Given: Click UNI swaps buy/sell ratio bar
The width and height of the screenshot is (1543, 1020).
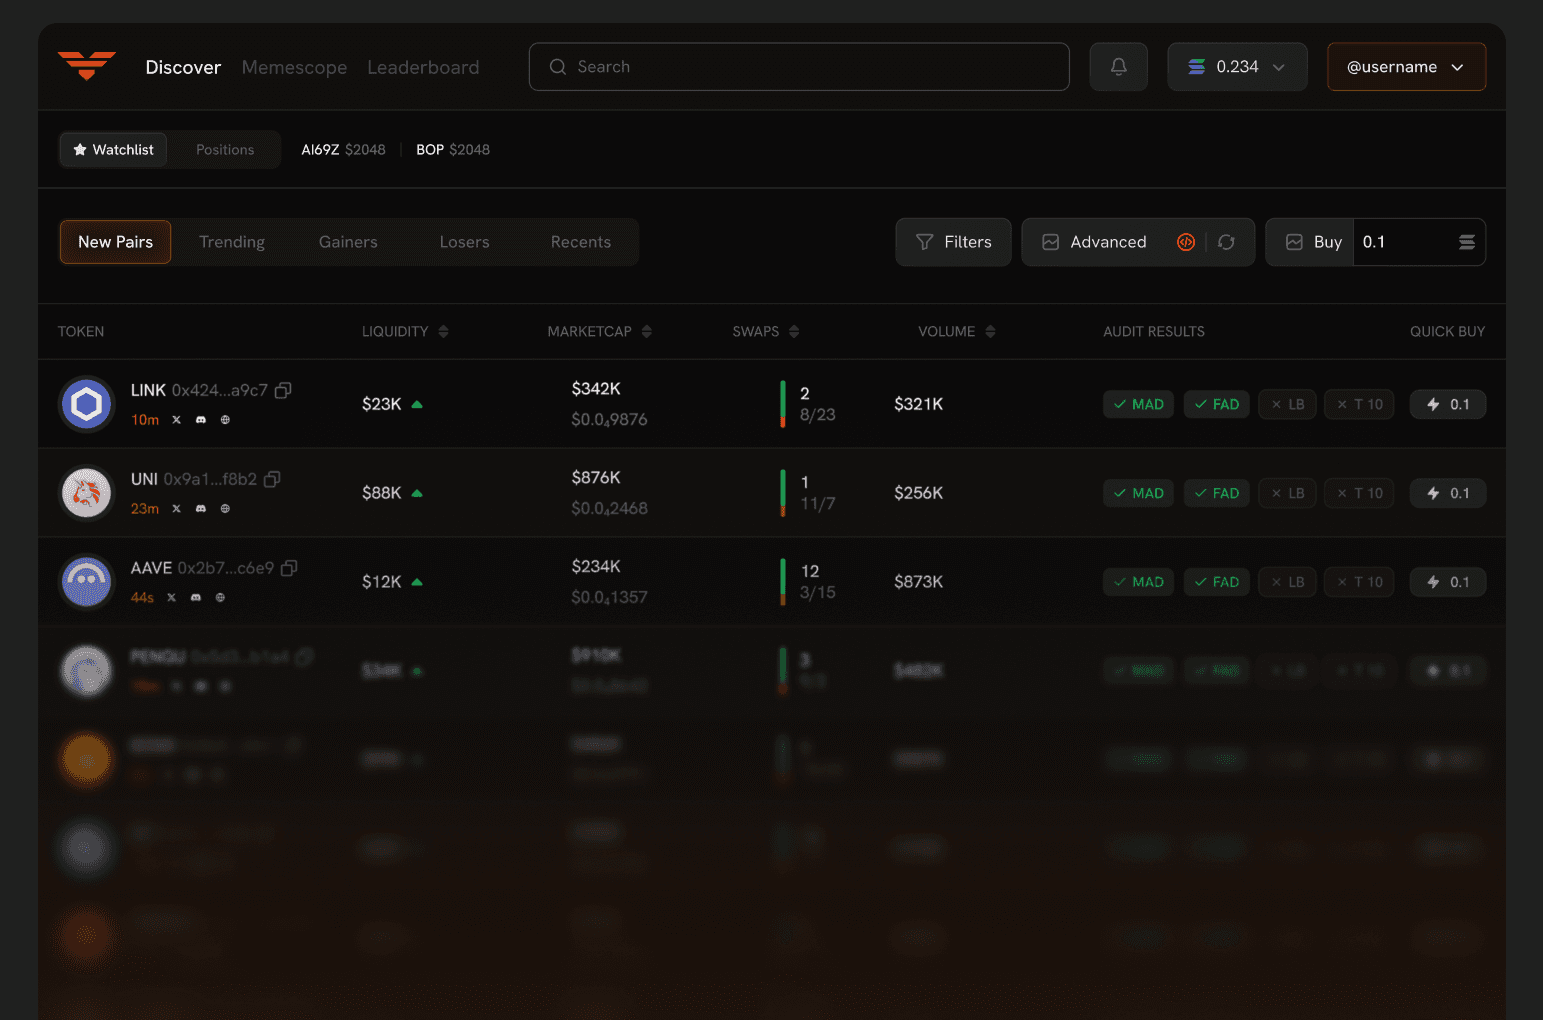Looking at the screenshot, I should (x=783, y=493).
